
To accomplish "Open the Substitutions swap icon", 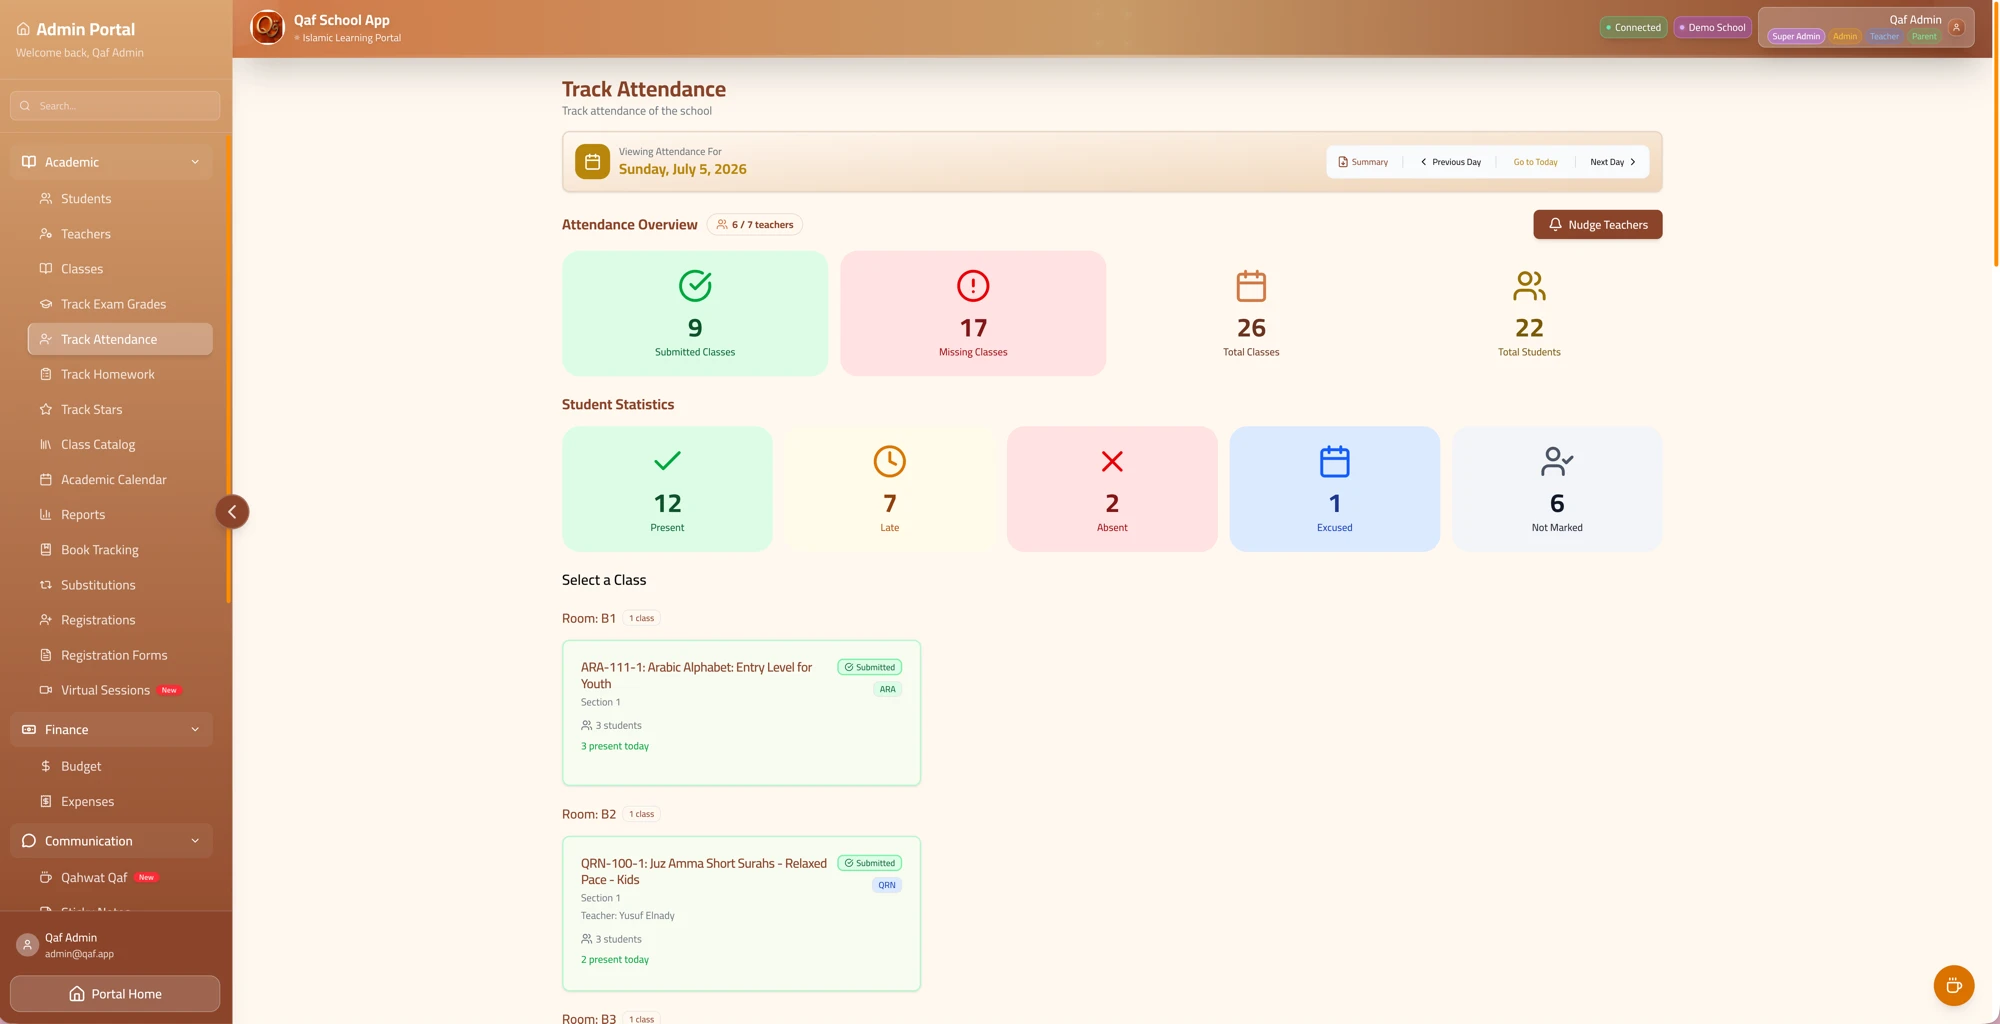I will (45, 585).
